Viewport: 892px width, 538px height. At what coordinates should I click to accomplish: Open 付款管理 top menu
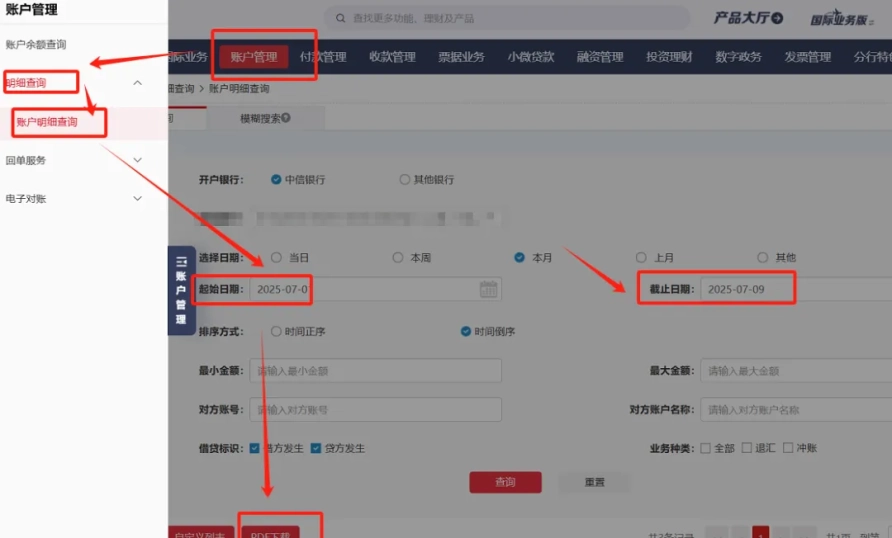click(x=323, y=57)
